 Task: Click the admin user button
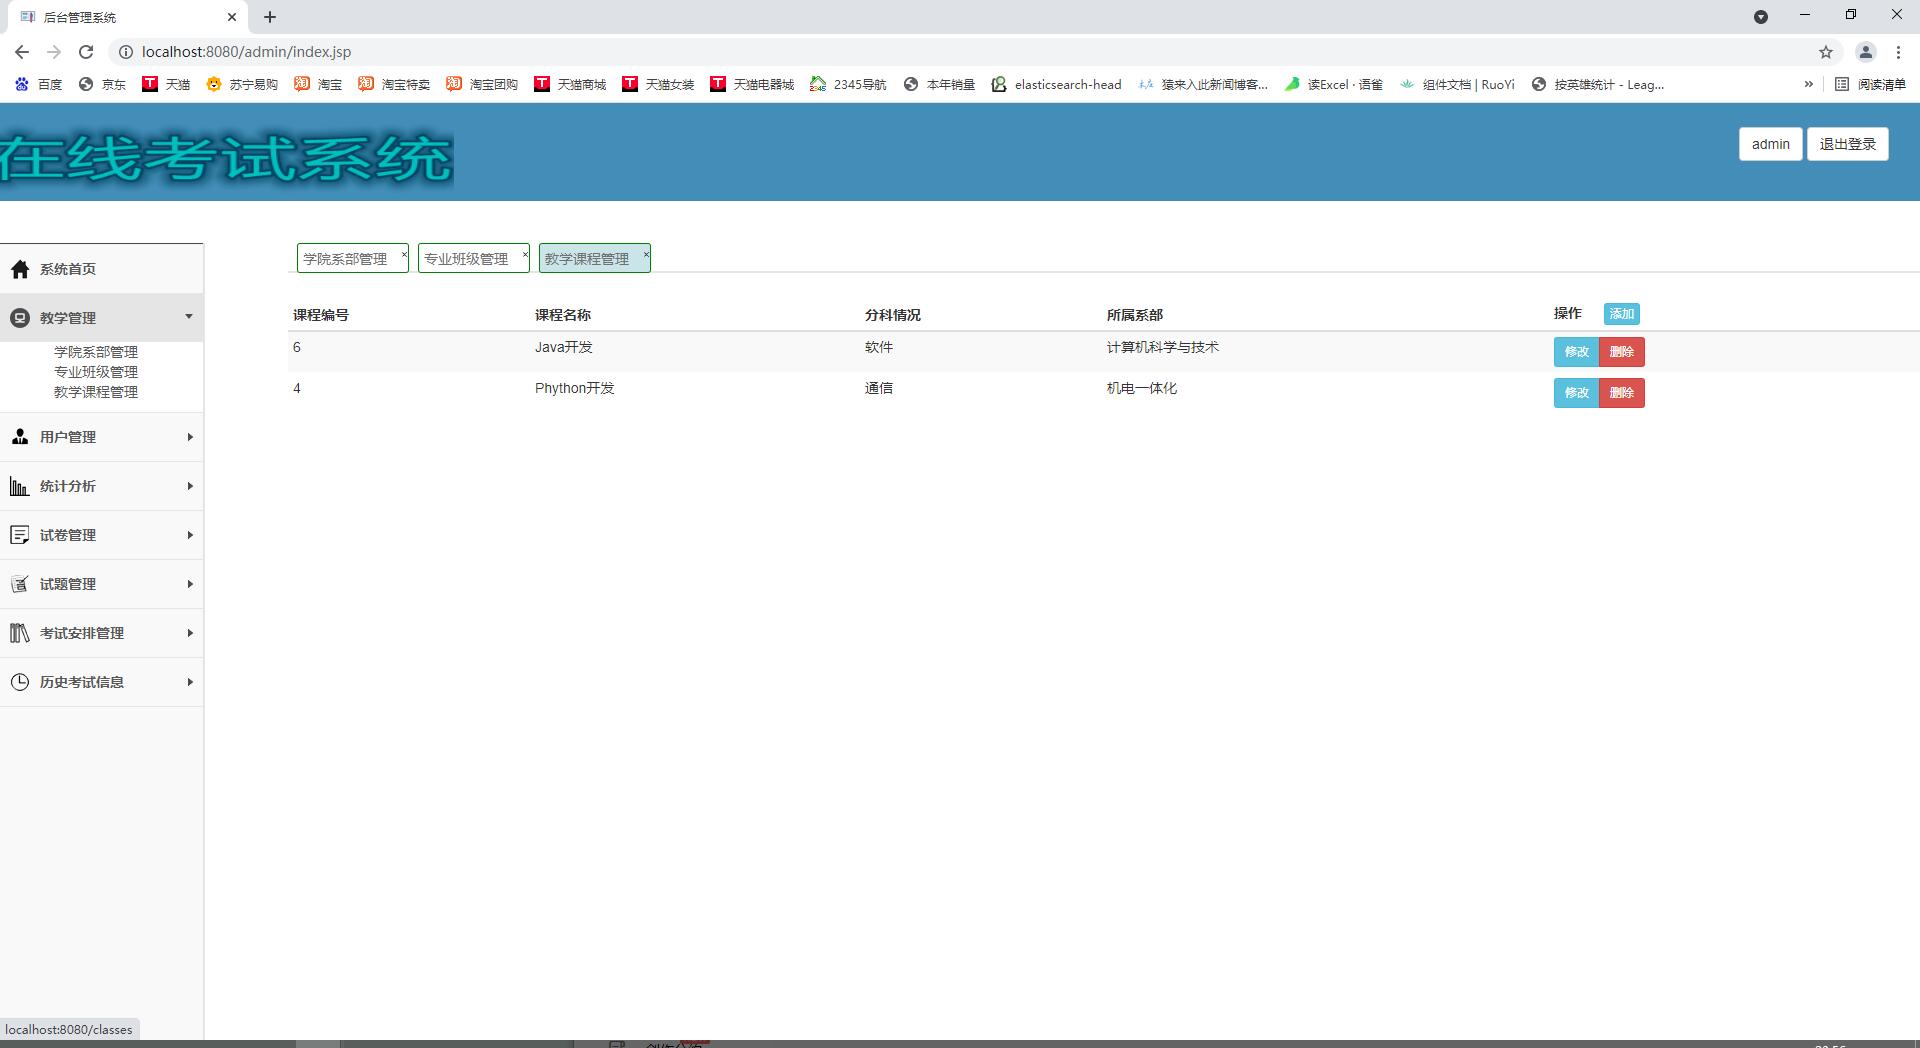1770,144
